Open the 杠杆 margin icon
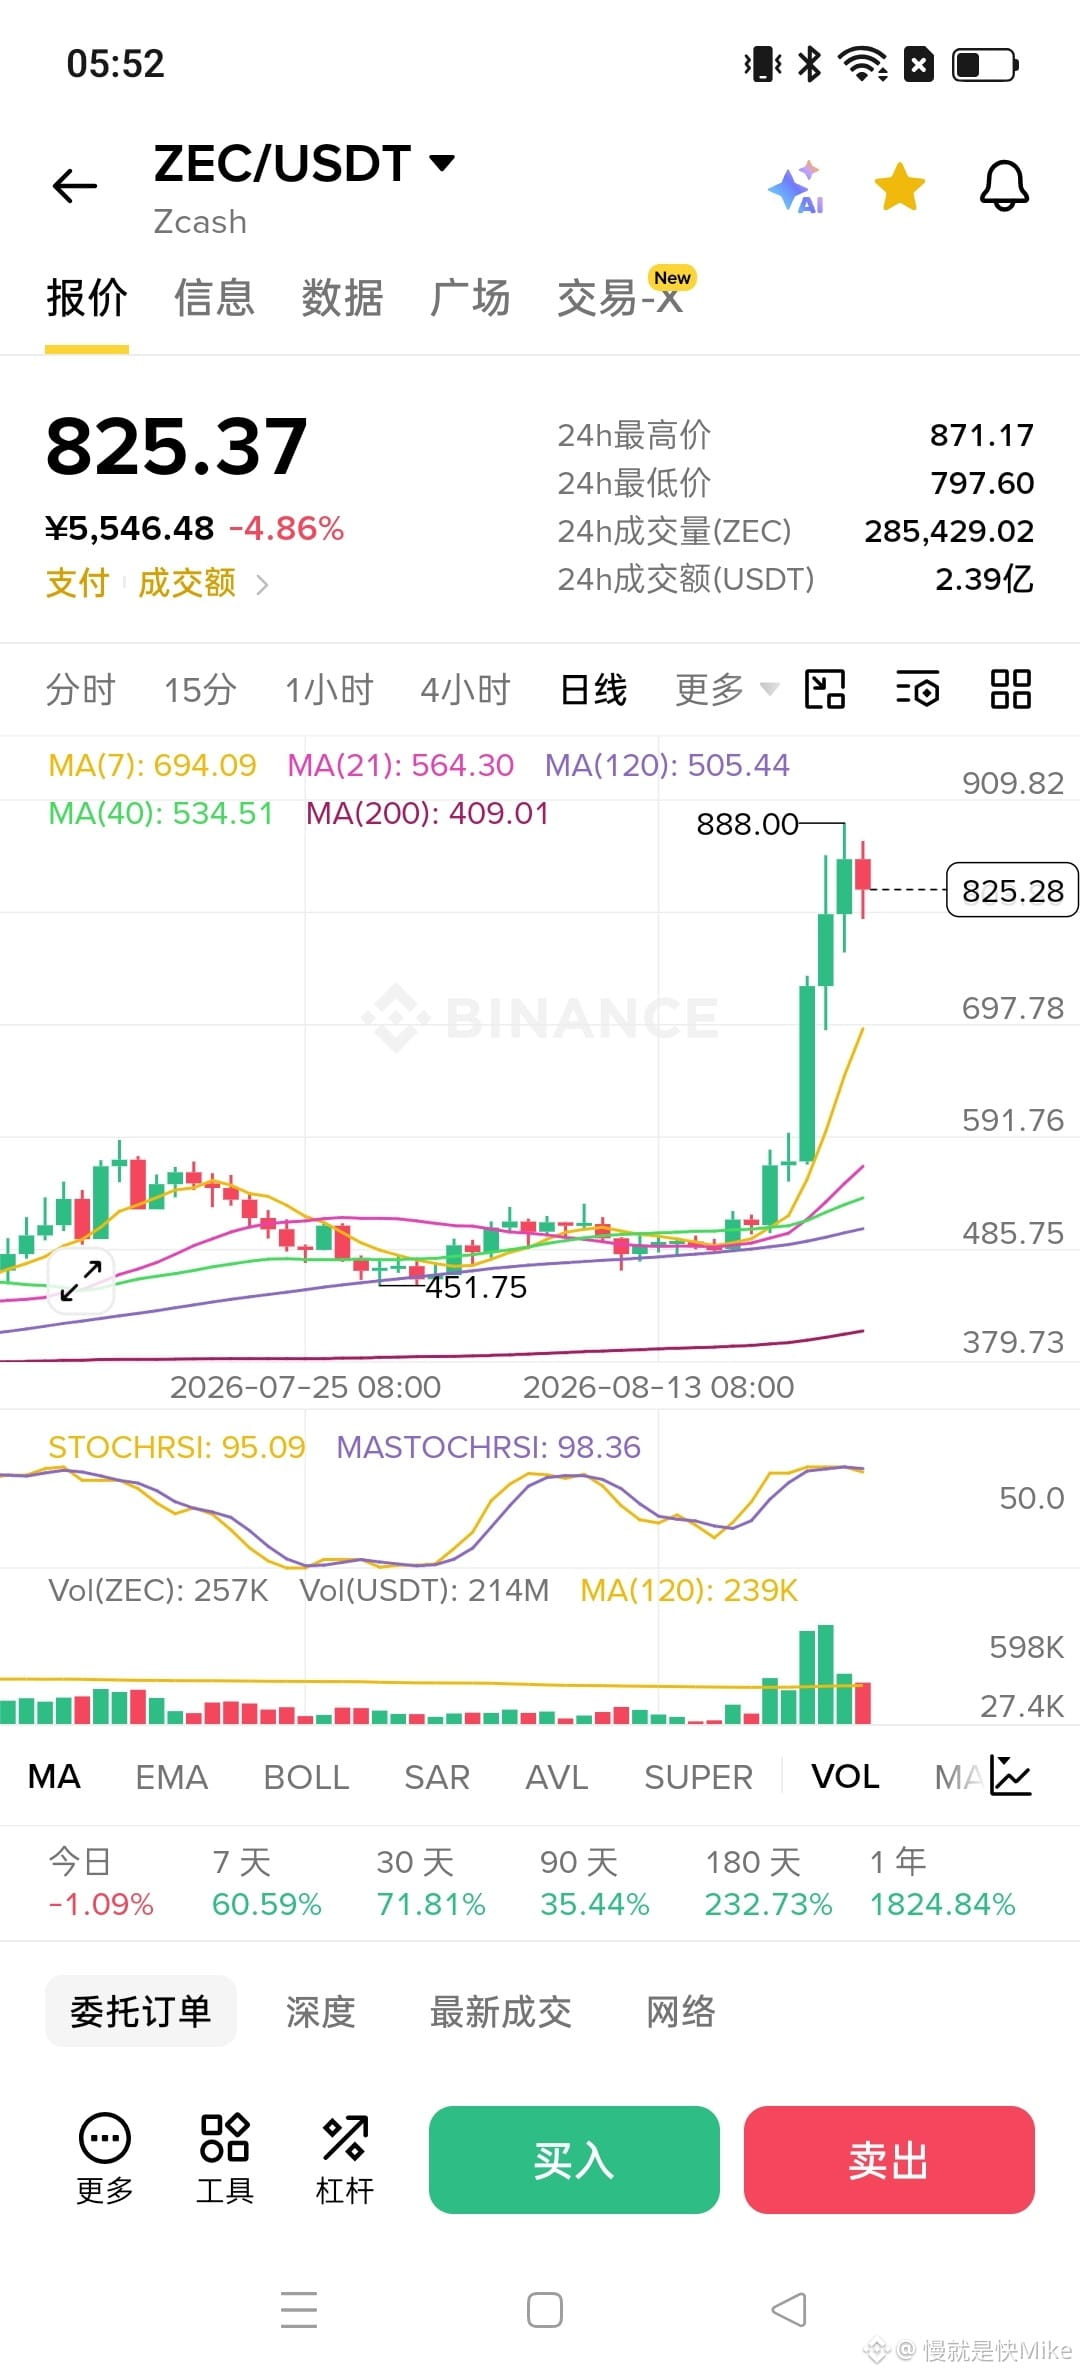Viewport: 1080px width, 2376px height. point(345,2160)
